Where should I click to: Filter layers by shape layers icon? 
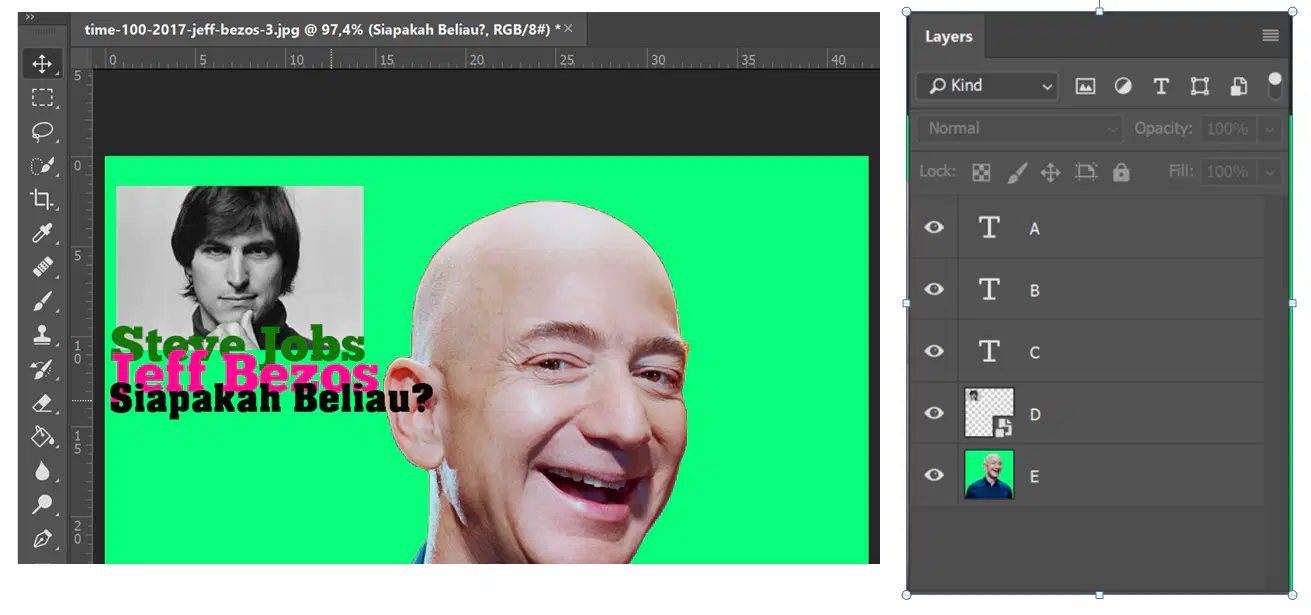[x=1200, y=86]
